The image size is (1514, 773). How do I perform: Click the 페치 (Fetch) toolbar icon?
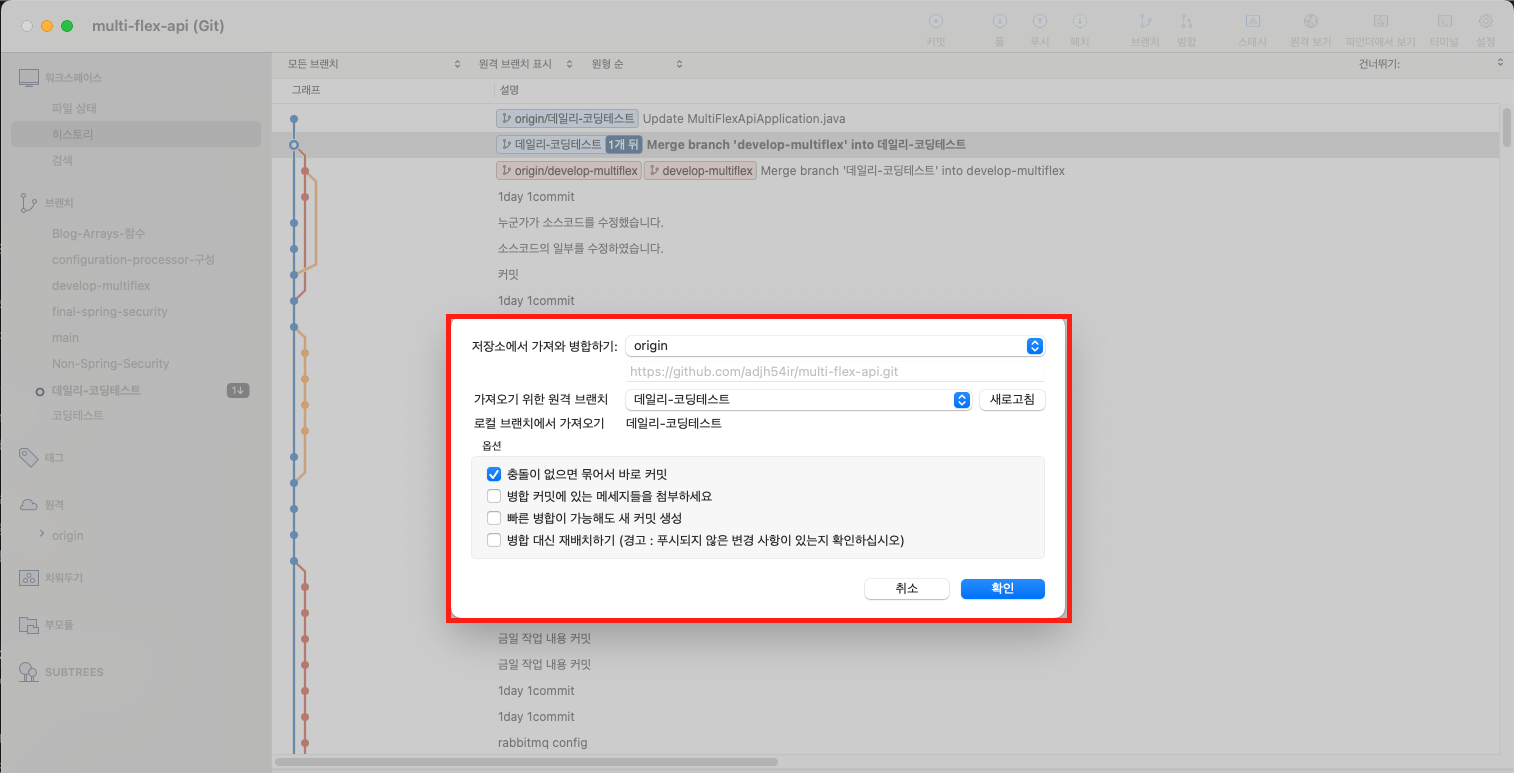coord(1079,21)
